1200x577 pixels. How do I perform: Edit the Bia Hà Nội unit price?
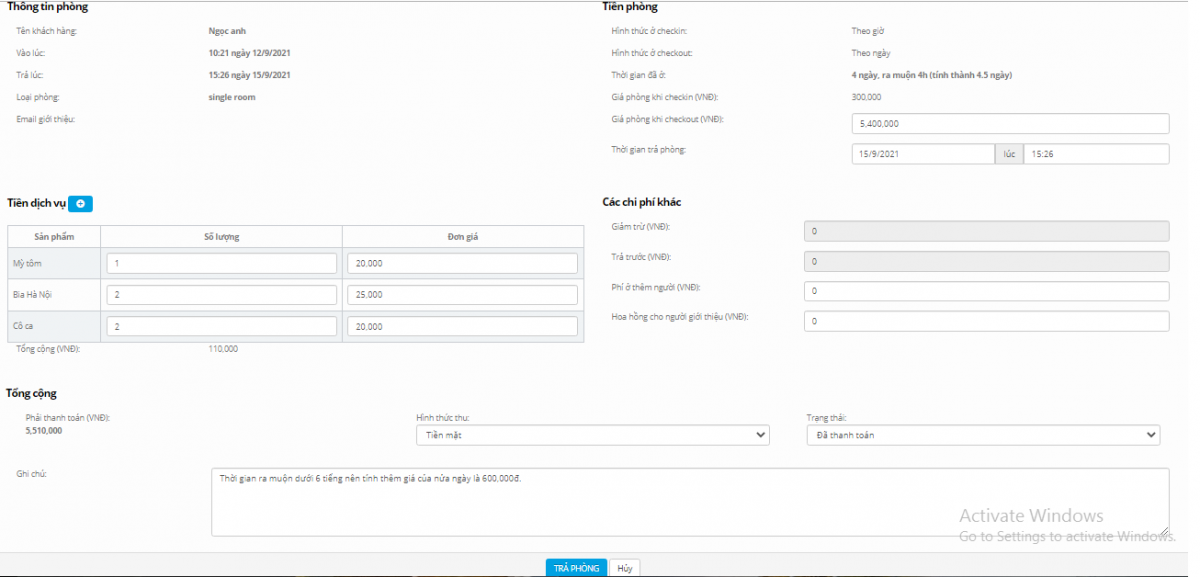click(462, 295)
